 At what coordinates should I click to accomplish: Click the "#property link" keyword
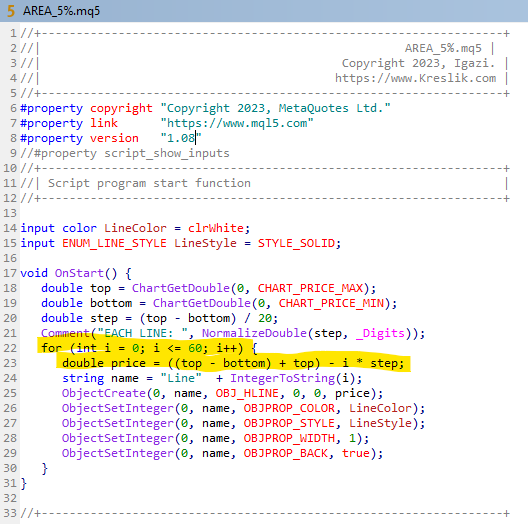click(69, 123)
